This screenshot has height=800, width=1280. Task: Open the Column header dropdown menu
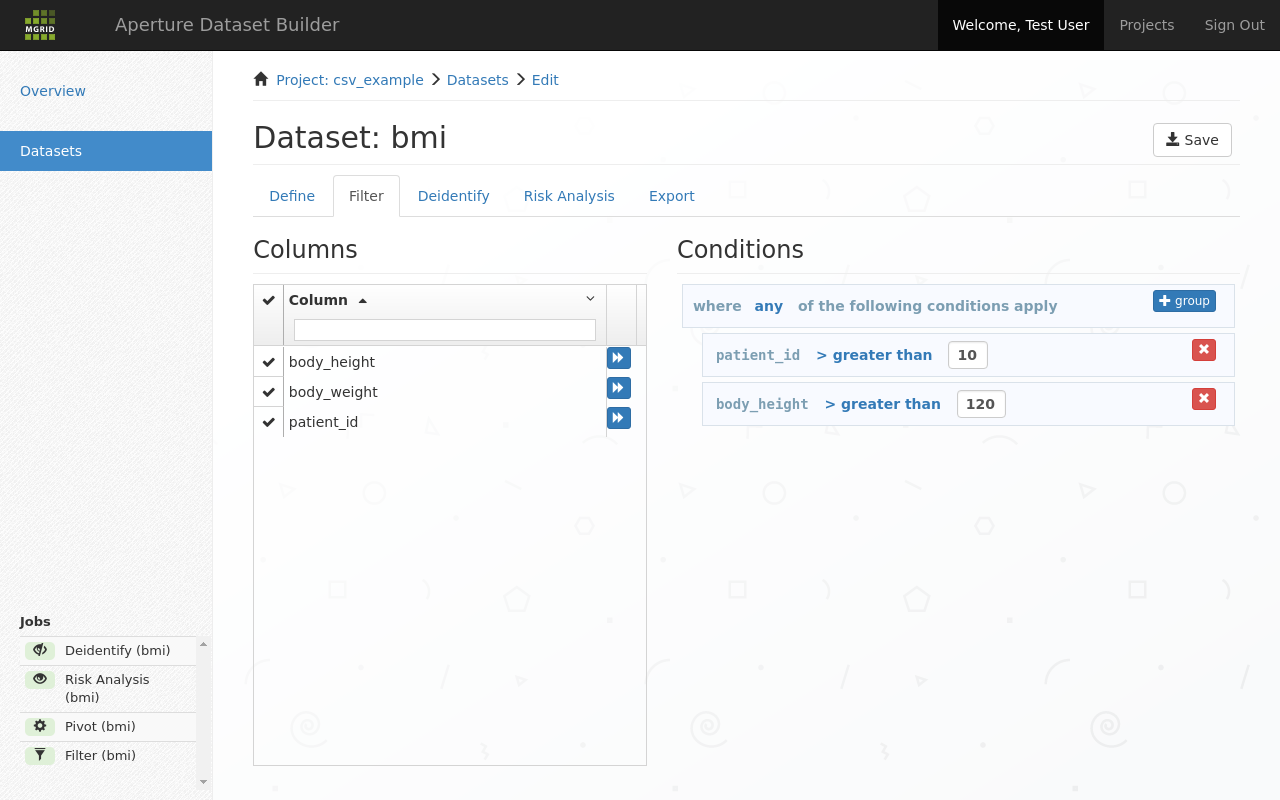click(590, 298)
